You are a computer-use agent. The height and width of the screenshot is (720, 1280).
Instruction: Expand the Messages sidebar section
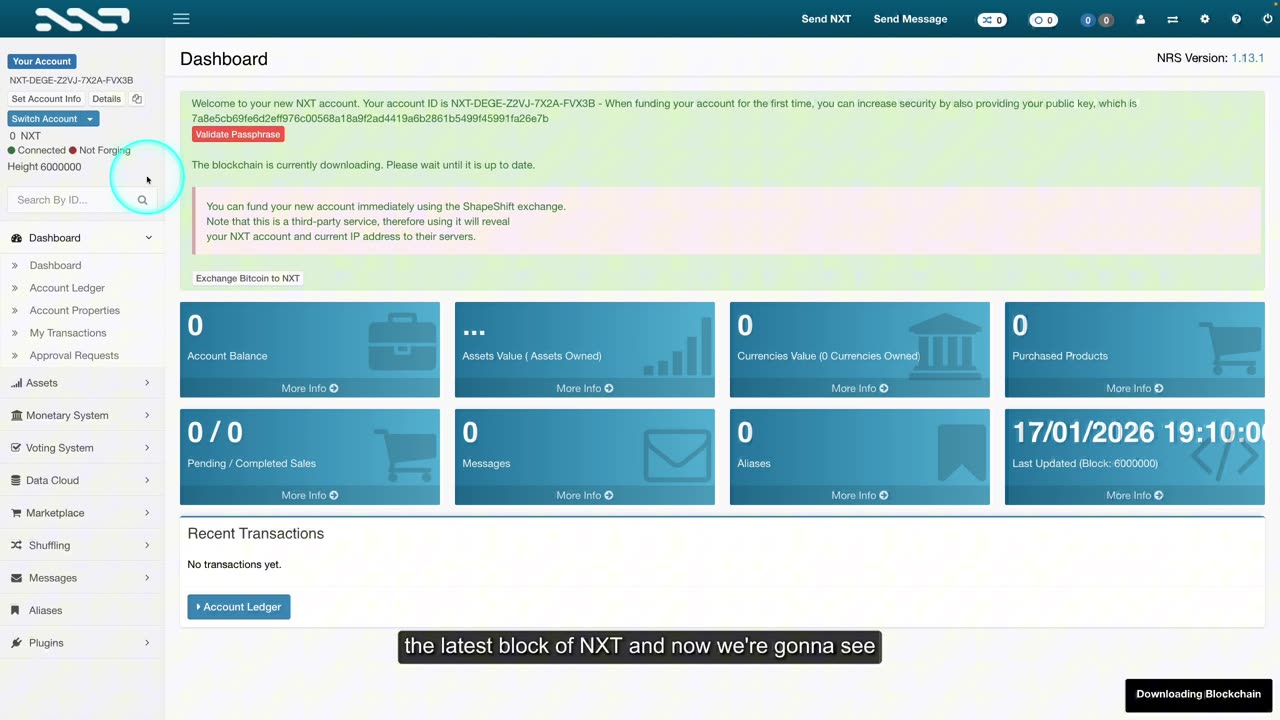[82, 578]
